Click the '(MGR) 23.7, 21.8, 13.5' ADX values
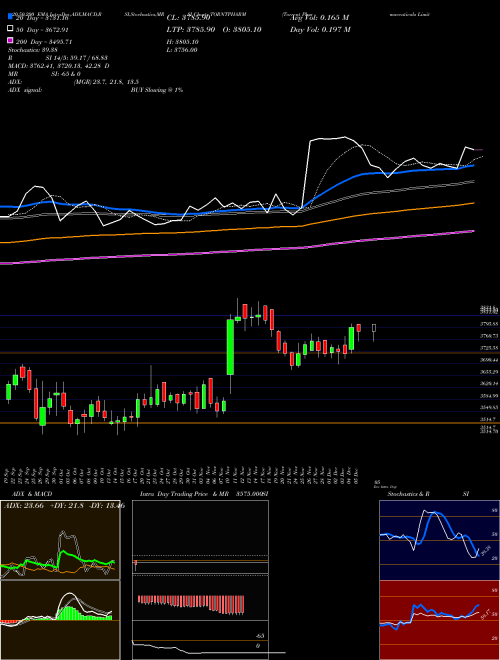 point(106,82)
